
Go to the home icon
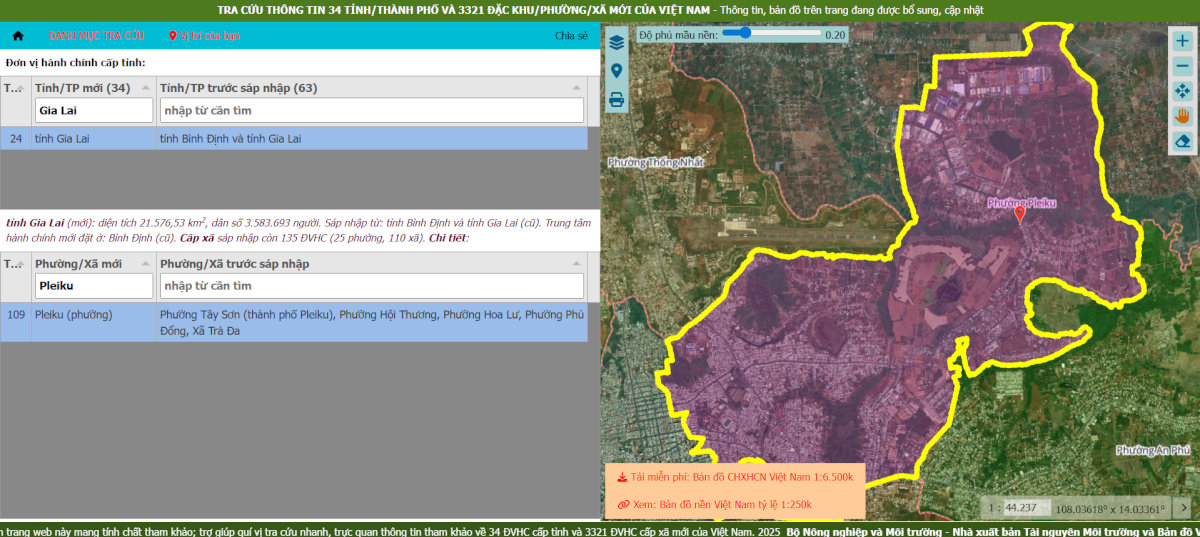(17, 36)
